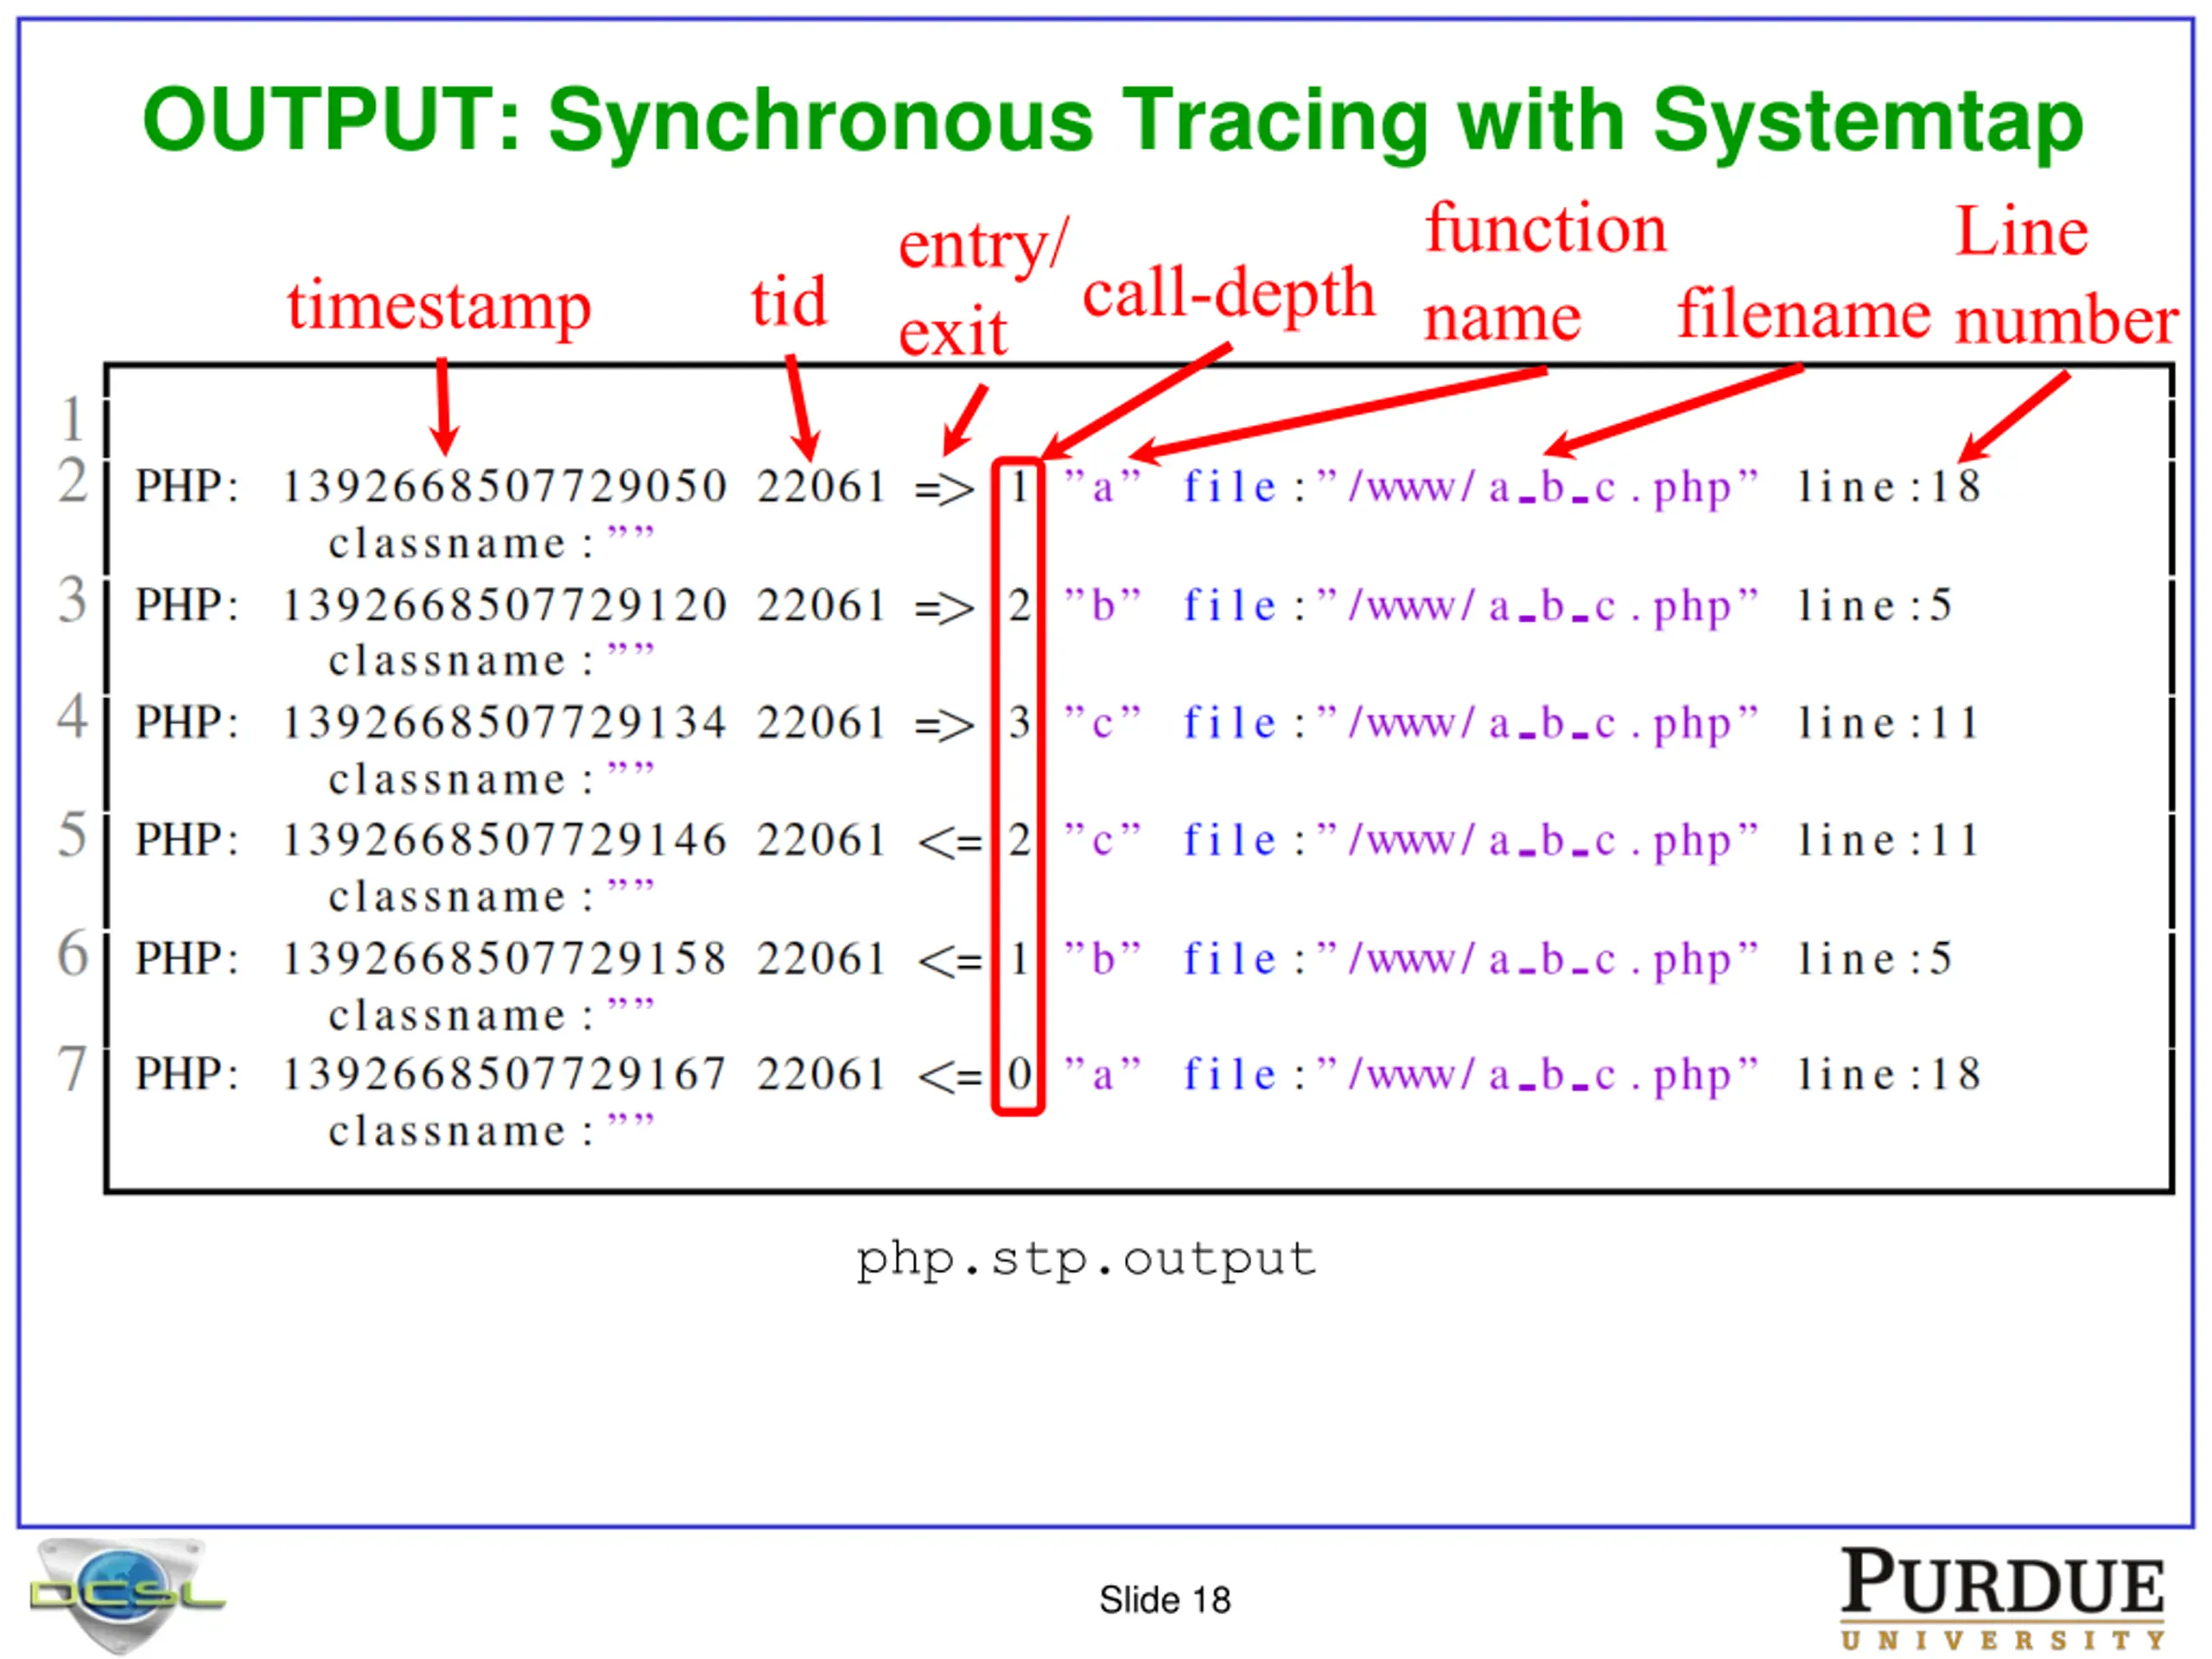
Task: Click the '=>' entry marker on line 3
Action: (x=944, y=608)
